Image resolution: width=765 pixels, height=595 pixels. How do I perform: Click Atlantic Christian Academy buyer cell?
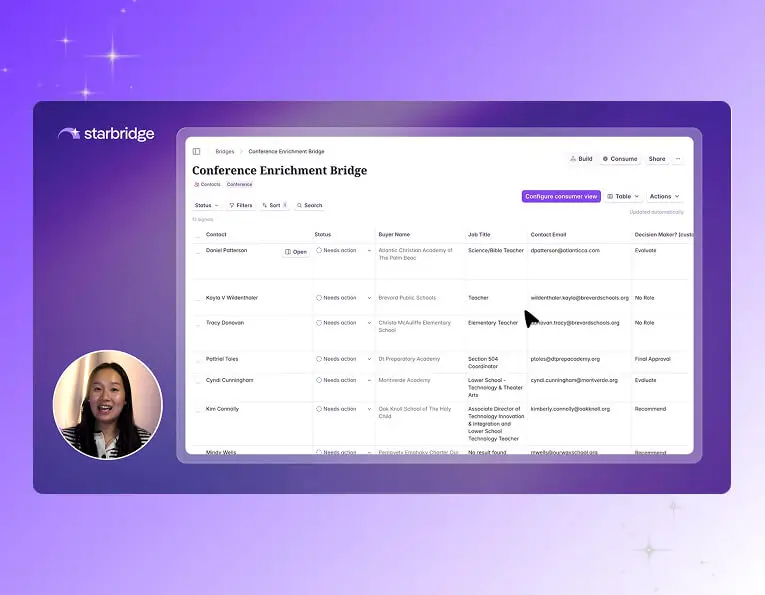[415, 254]
